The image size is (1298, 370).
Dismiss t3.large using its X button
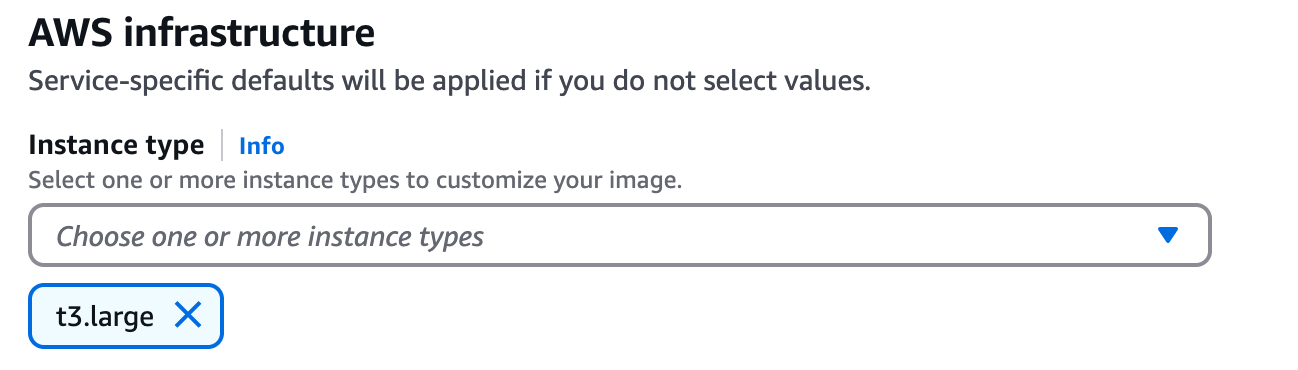[188, 317]
